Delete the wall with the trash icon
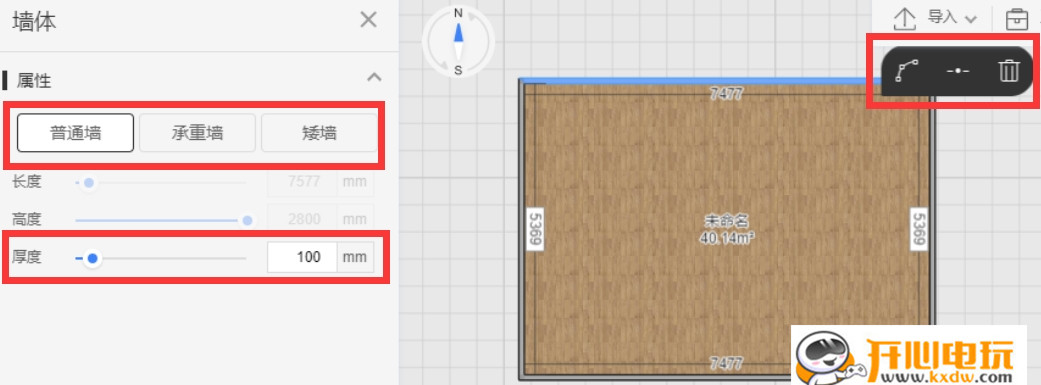 point(1008,70)
